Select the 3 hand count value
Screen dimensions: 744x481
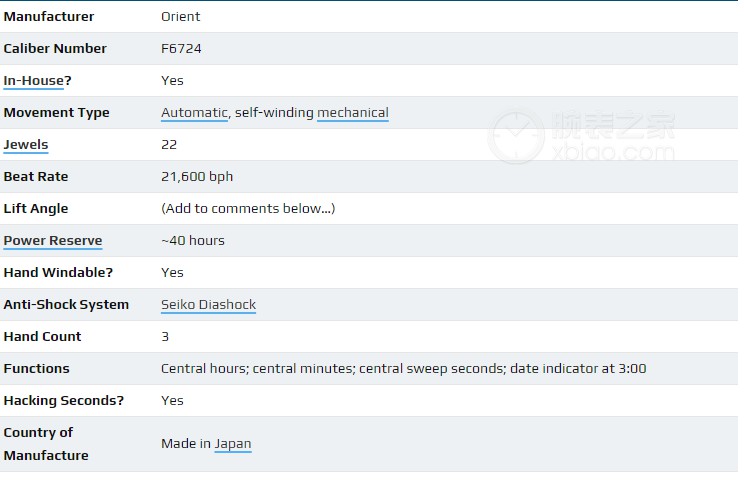165,337
